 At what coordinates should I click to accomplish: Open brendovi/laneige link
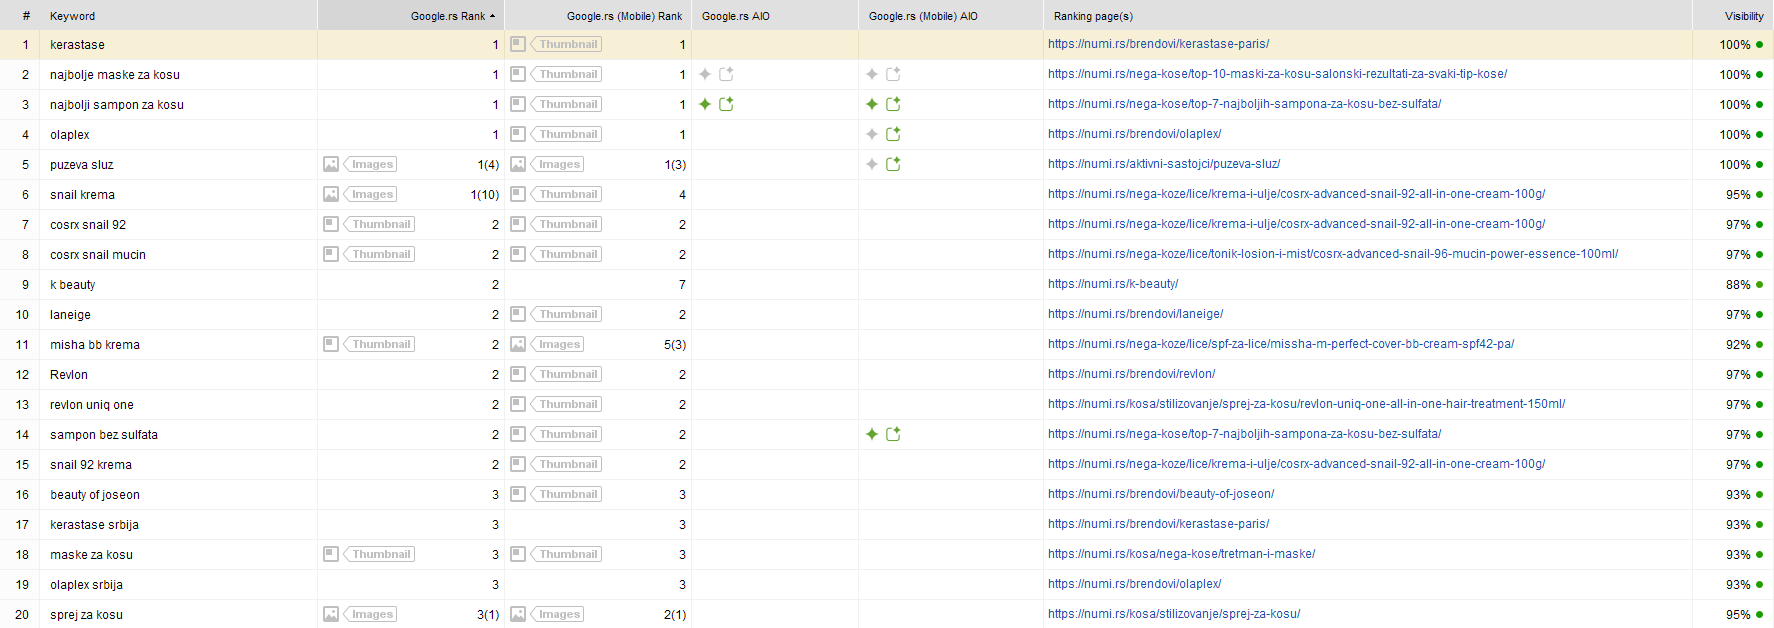pyautogui.click(x=1135, y=314)
